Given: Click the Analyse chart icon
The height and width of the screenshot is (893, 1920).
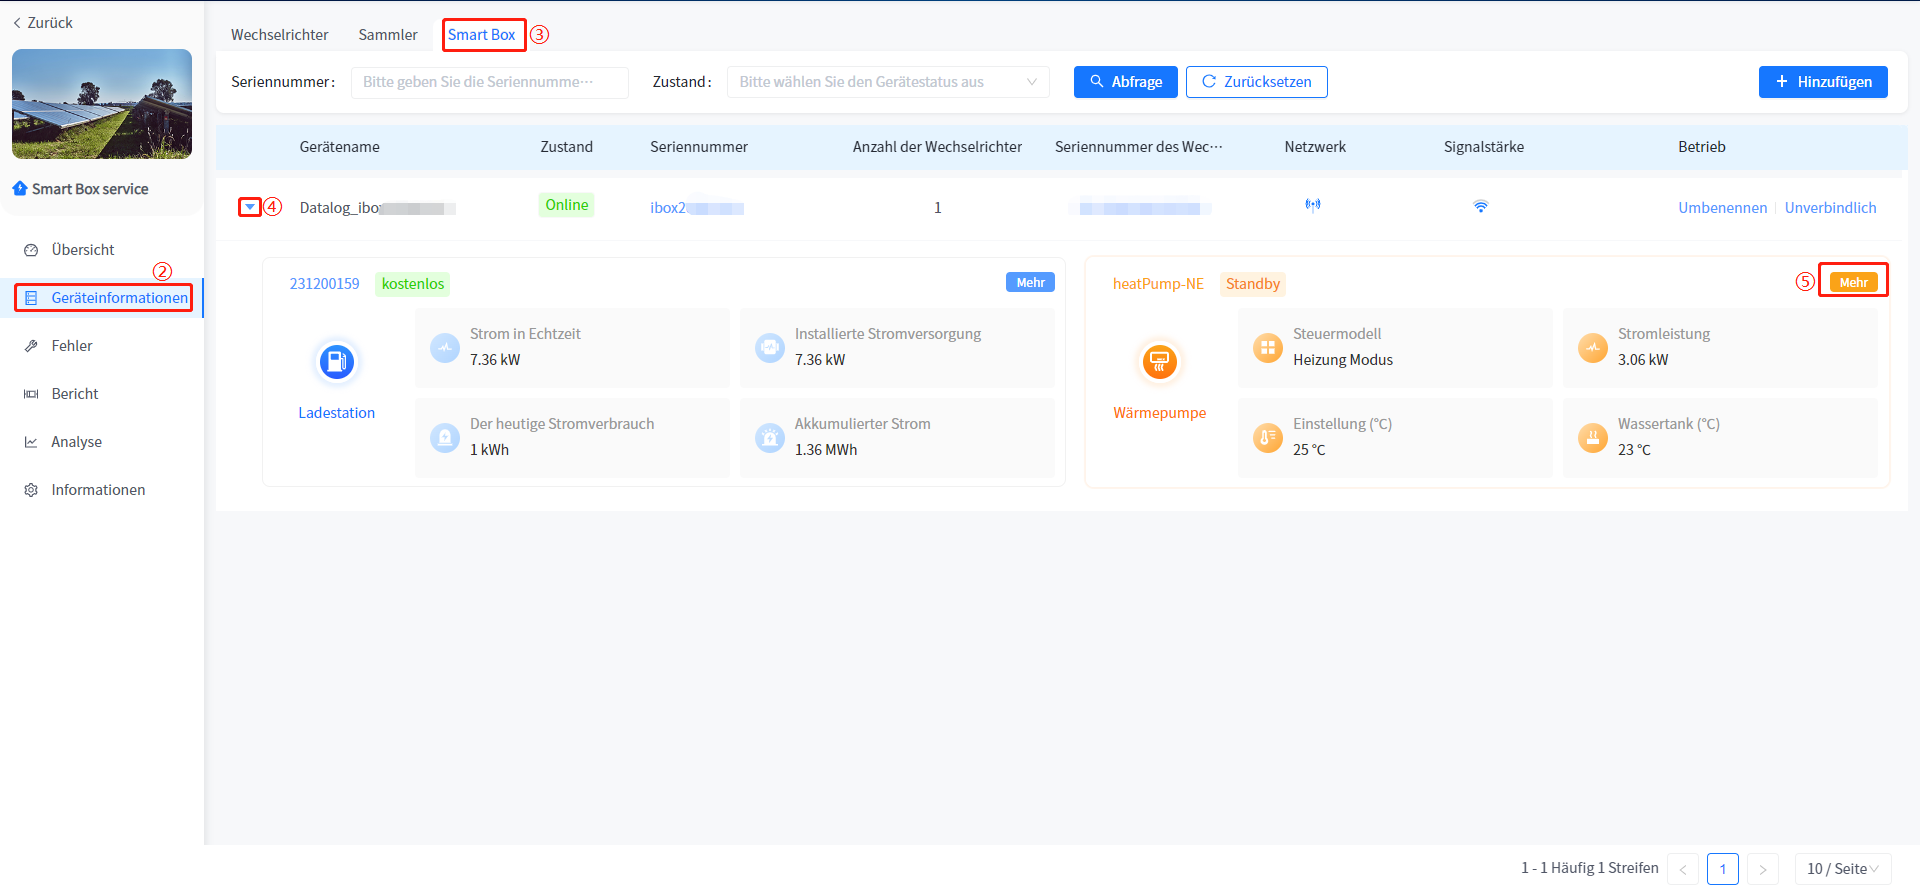Looking at the screenshot, I should pos(31,442).
